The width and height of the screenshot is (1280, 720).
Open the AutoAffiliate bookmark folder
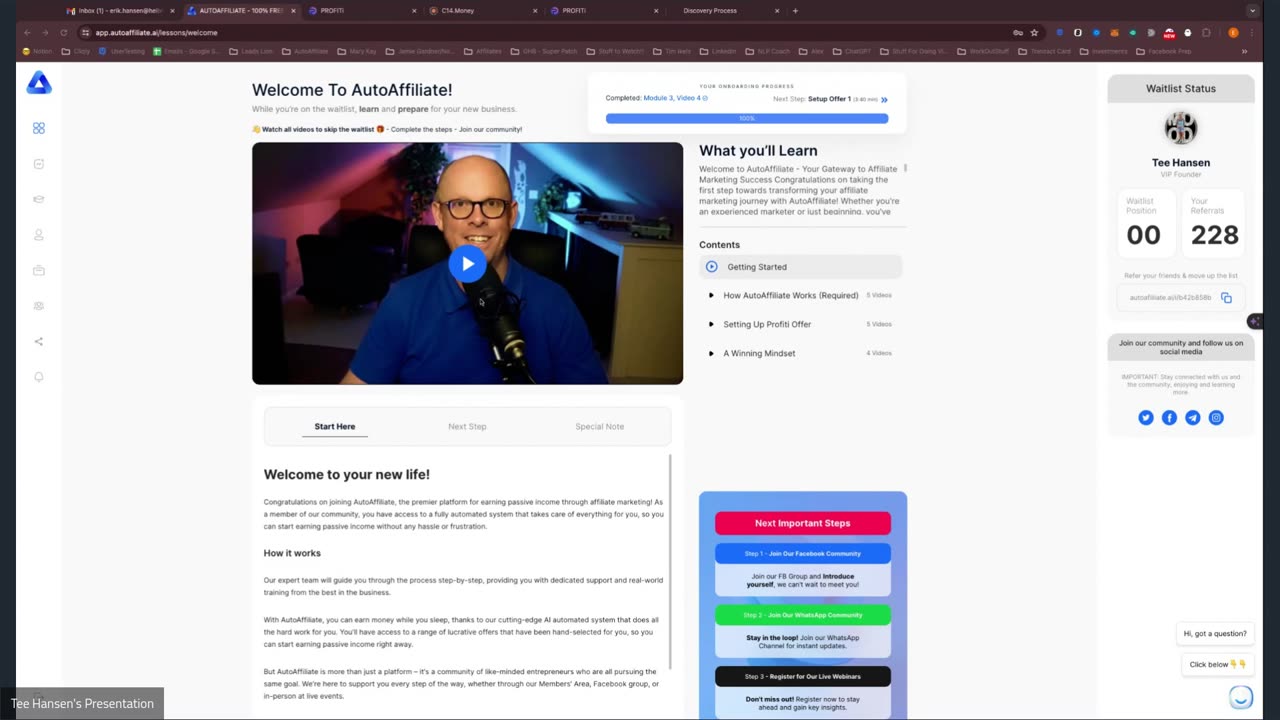pos(305,51)
